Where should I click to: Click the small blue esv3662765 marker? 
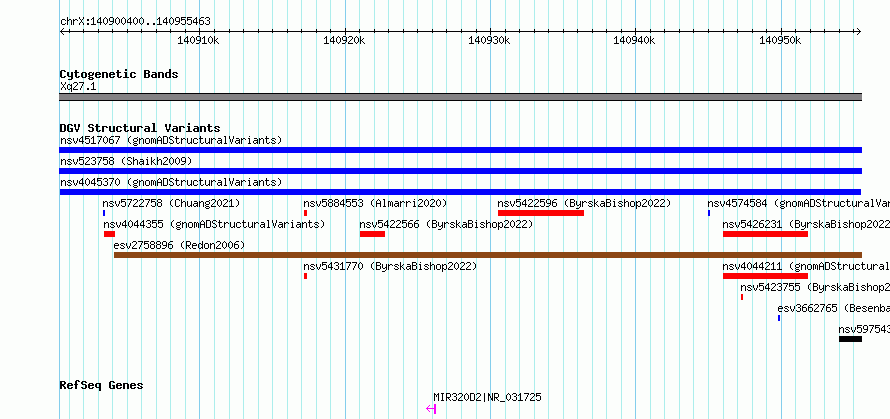click(x=779, y=318)
